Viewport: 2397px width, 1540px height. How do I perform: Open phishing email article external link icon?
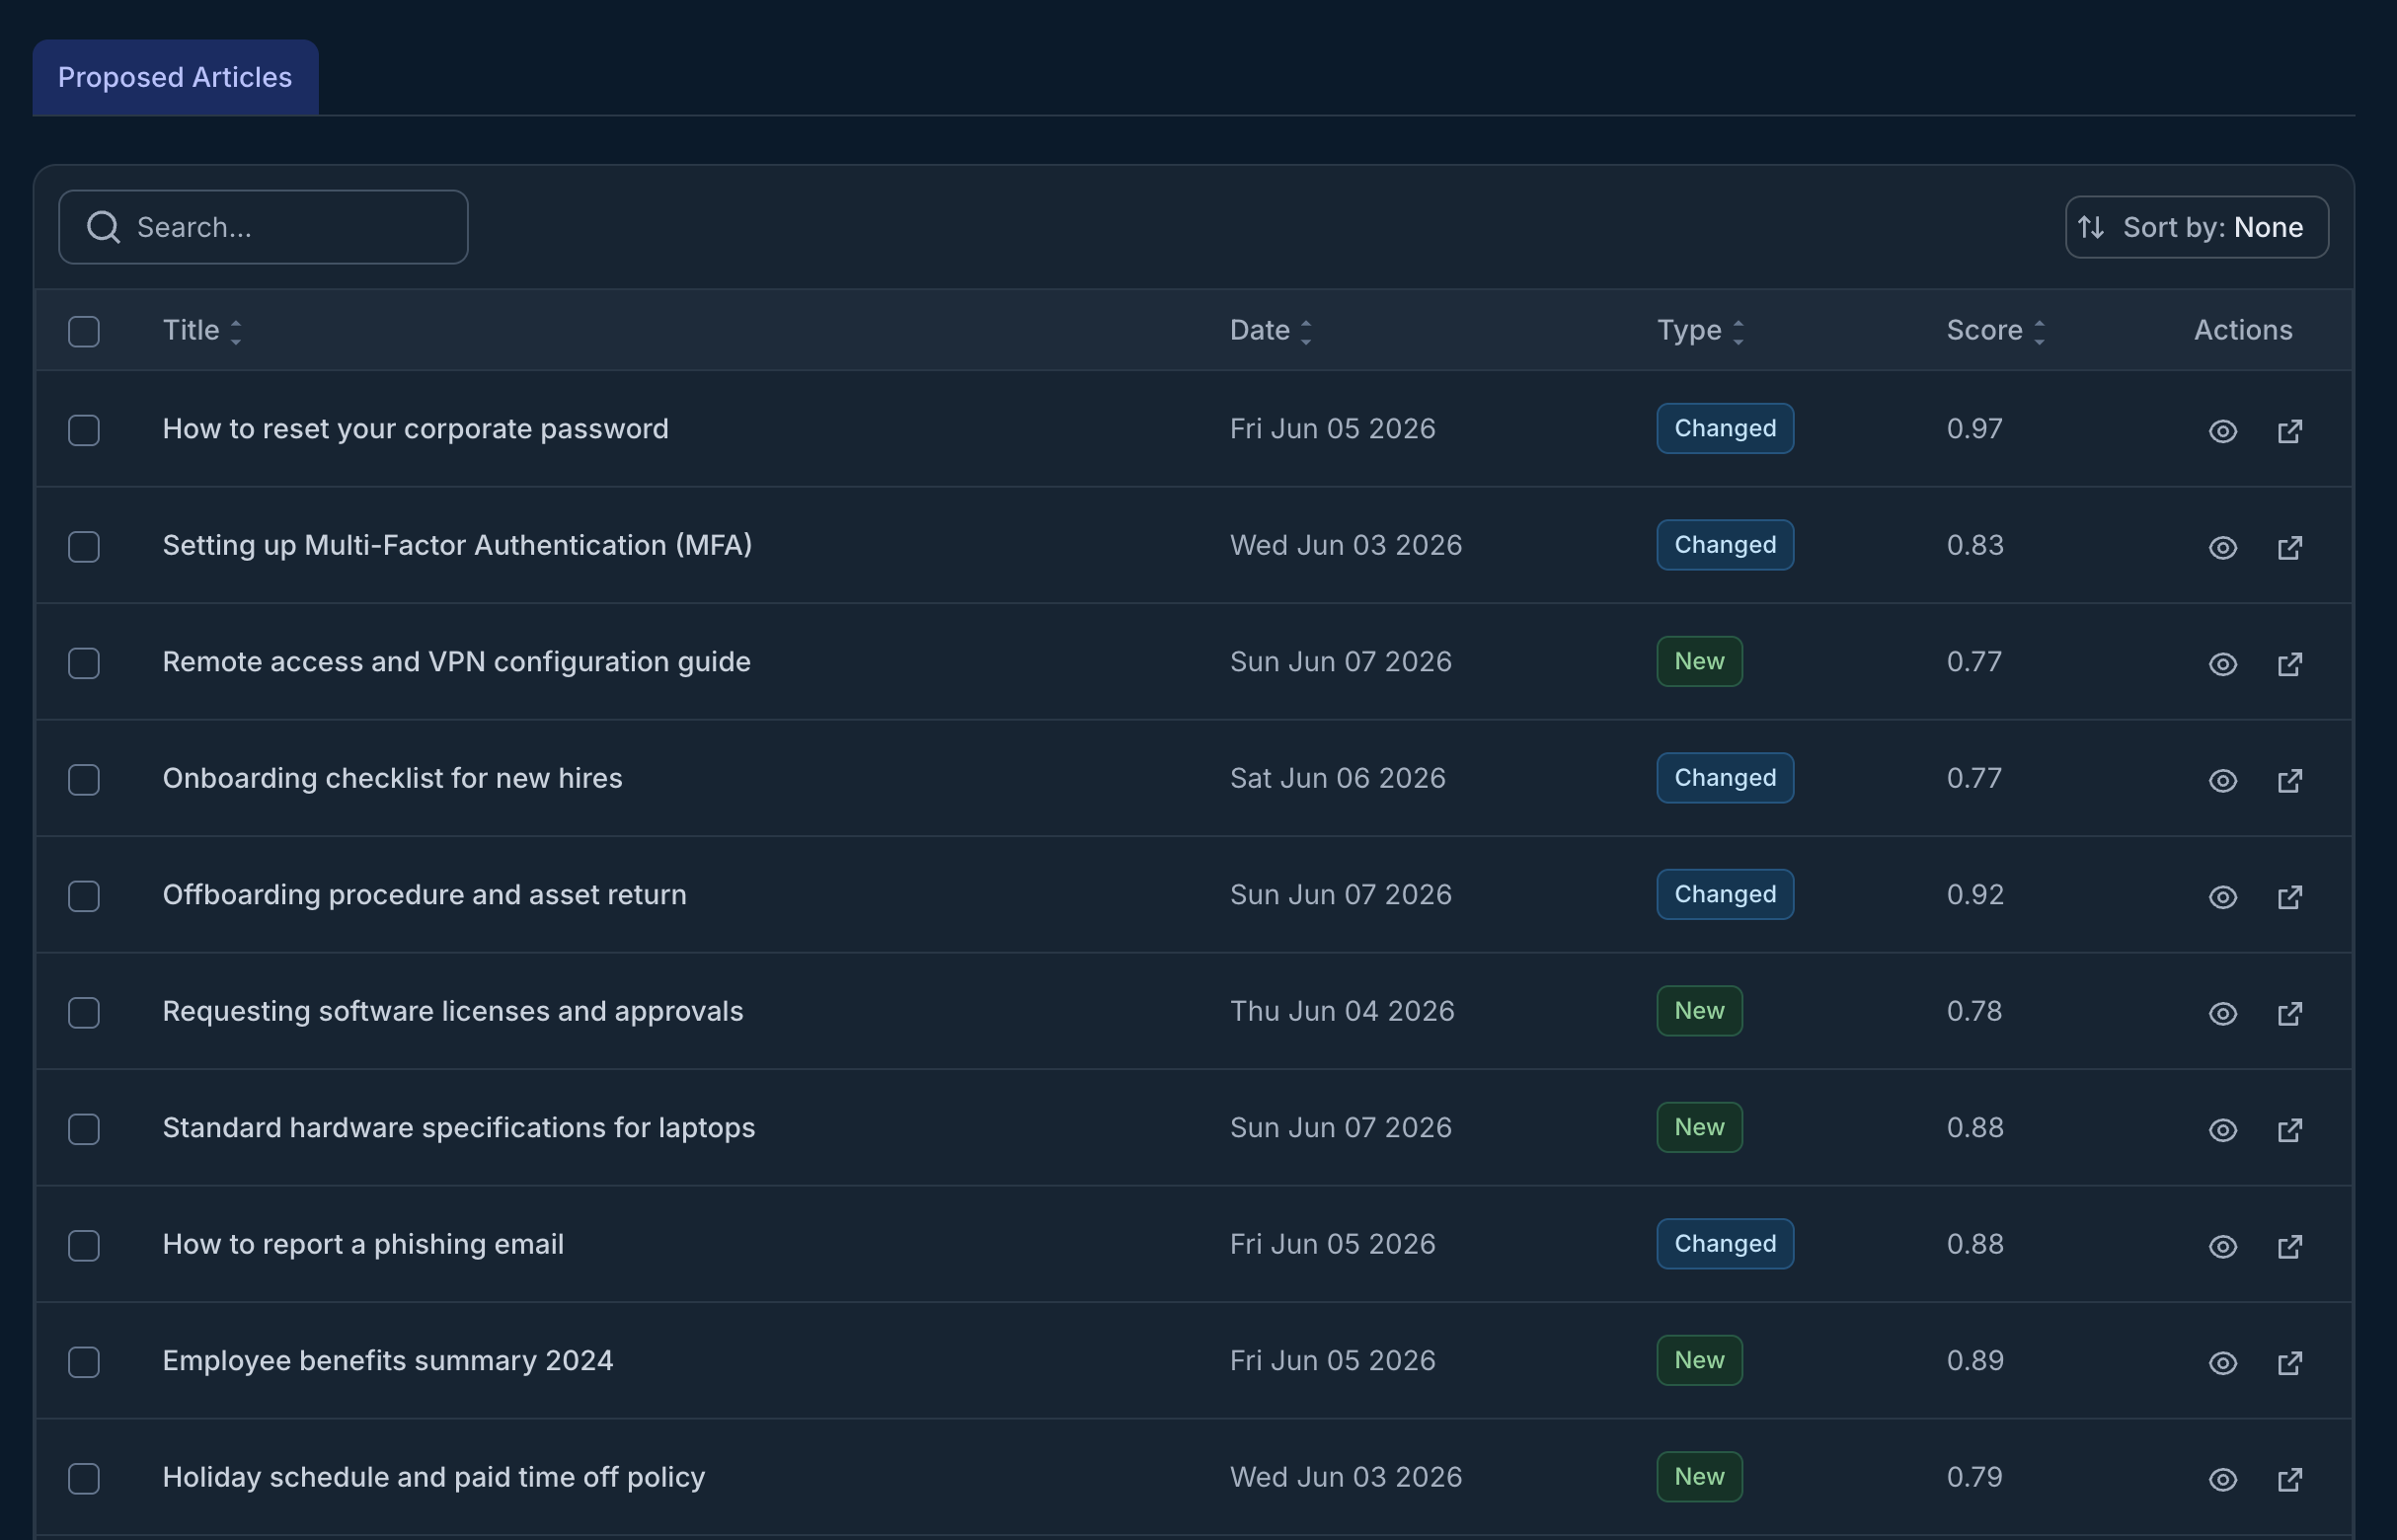pyautogui.click(x=2289, y=1247)
